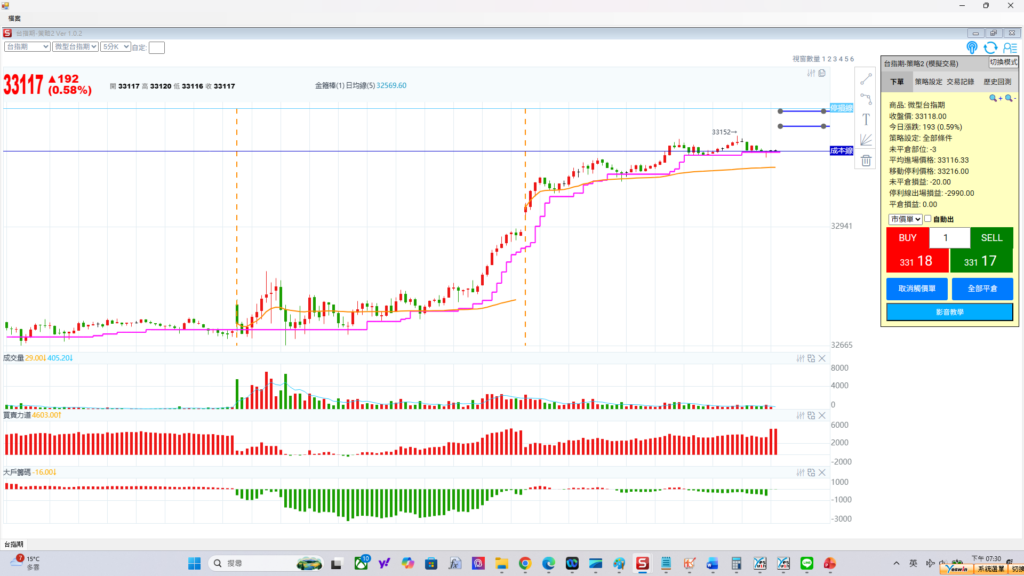Open the 市價單 order type dropdown

904,219
